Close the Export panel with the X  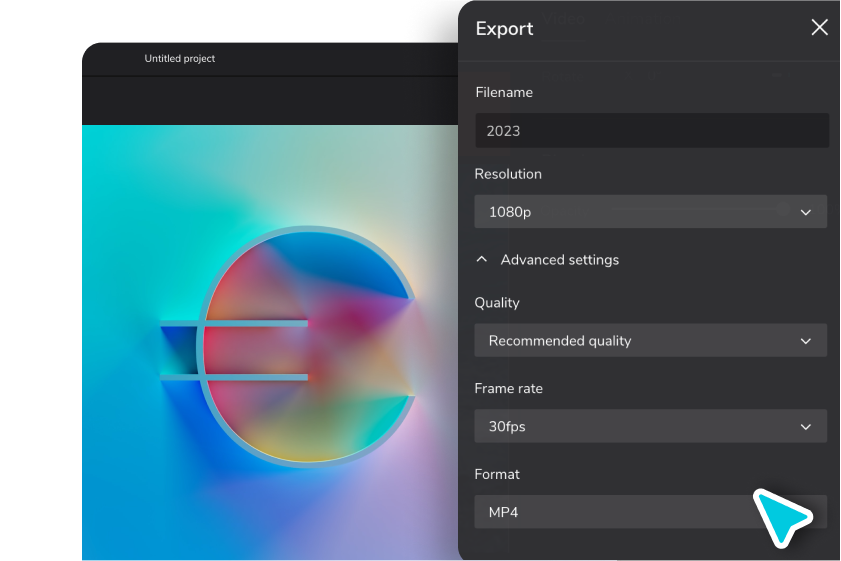point(819,28)
